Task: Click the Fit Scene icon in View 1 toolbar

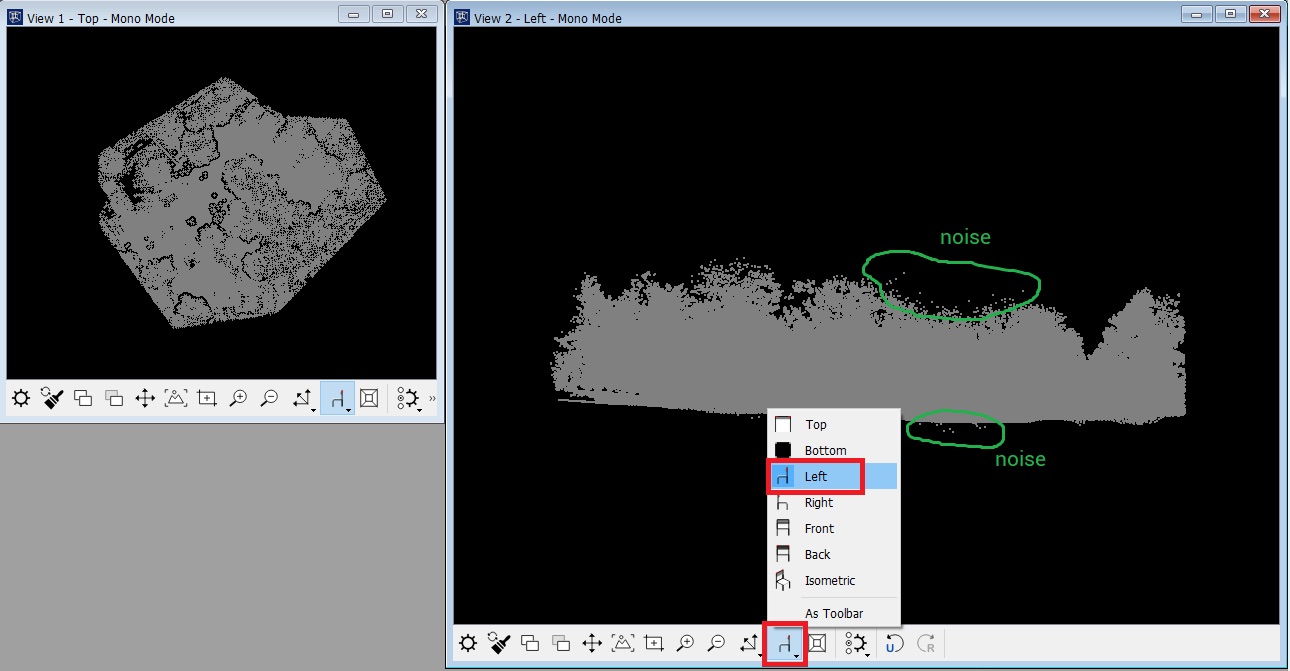Action: coord(175,398)
